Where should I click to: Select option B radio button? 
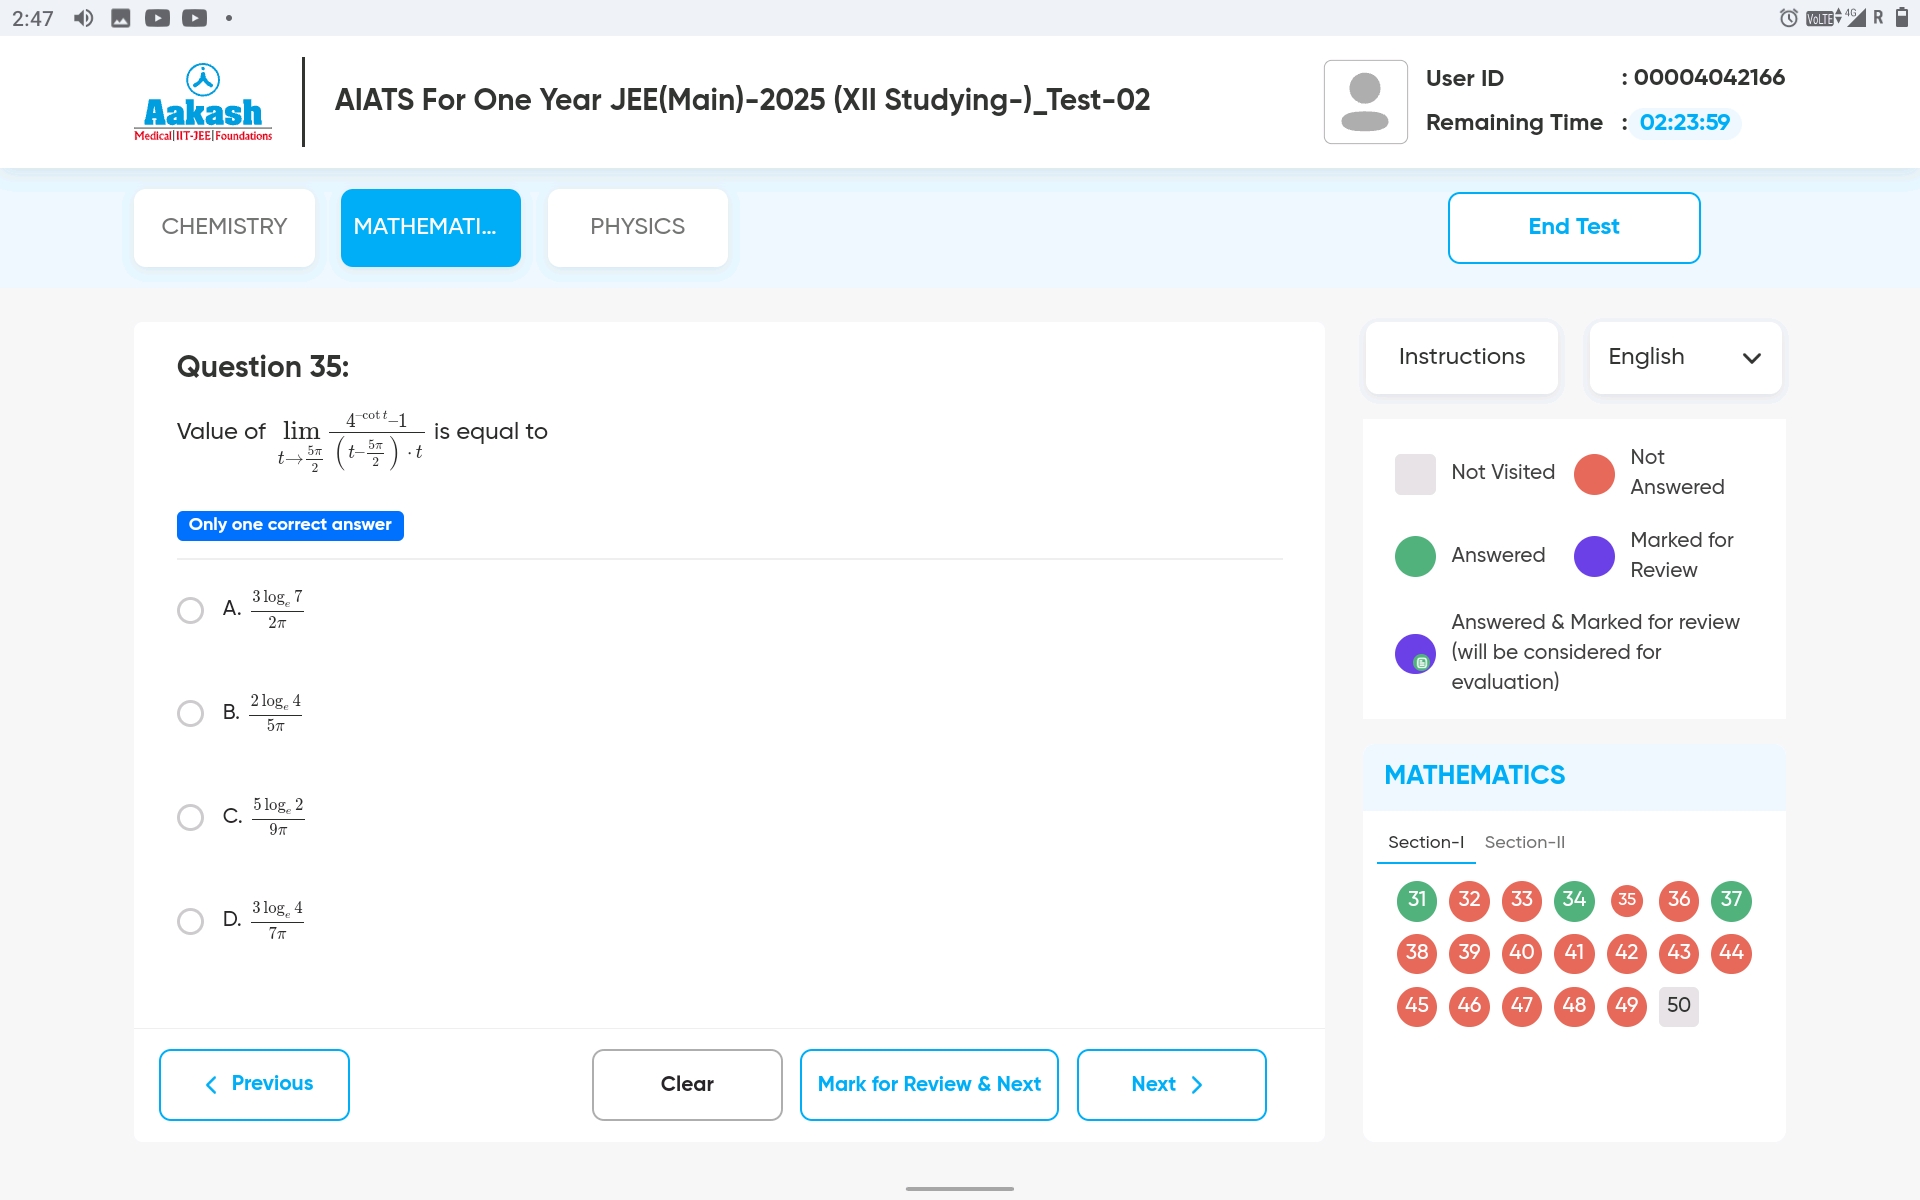pyautogui.click(x=190, y=713)
